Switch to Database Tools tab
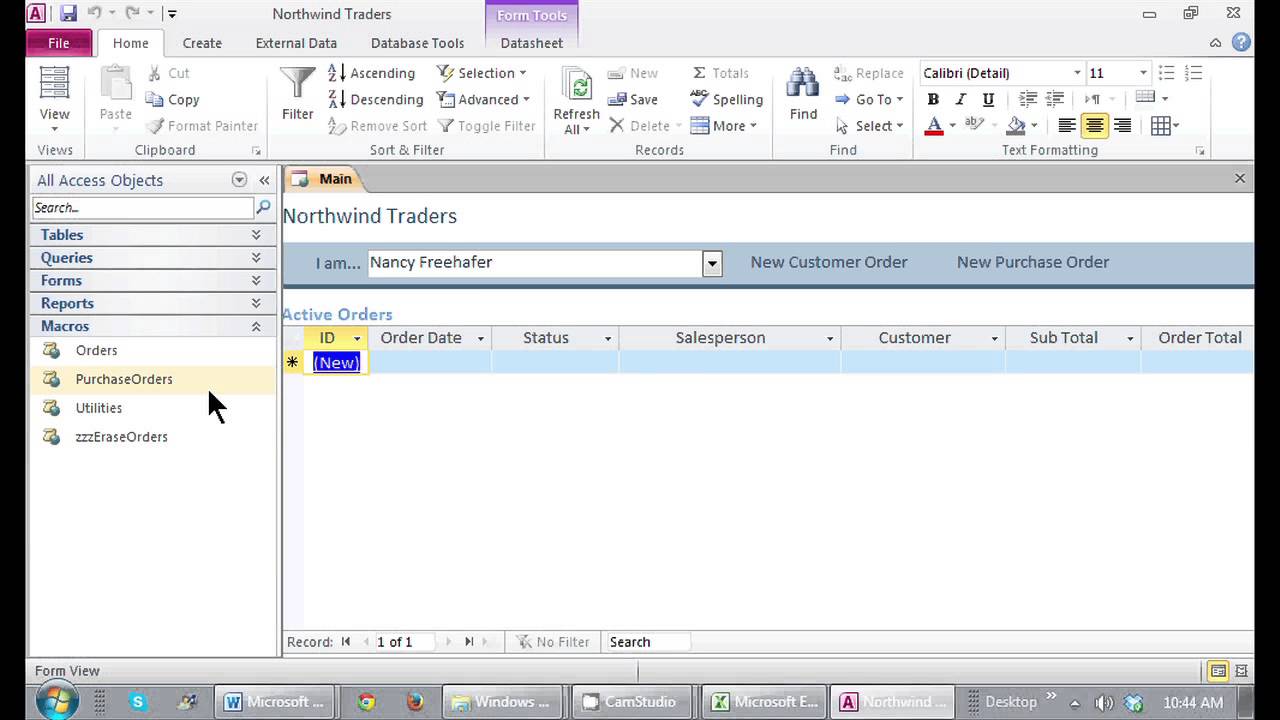The image size is (1280, 720). [x=417, y=43]
